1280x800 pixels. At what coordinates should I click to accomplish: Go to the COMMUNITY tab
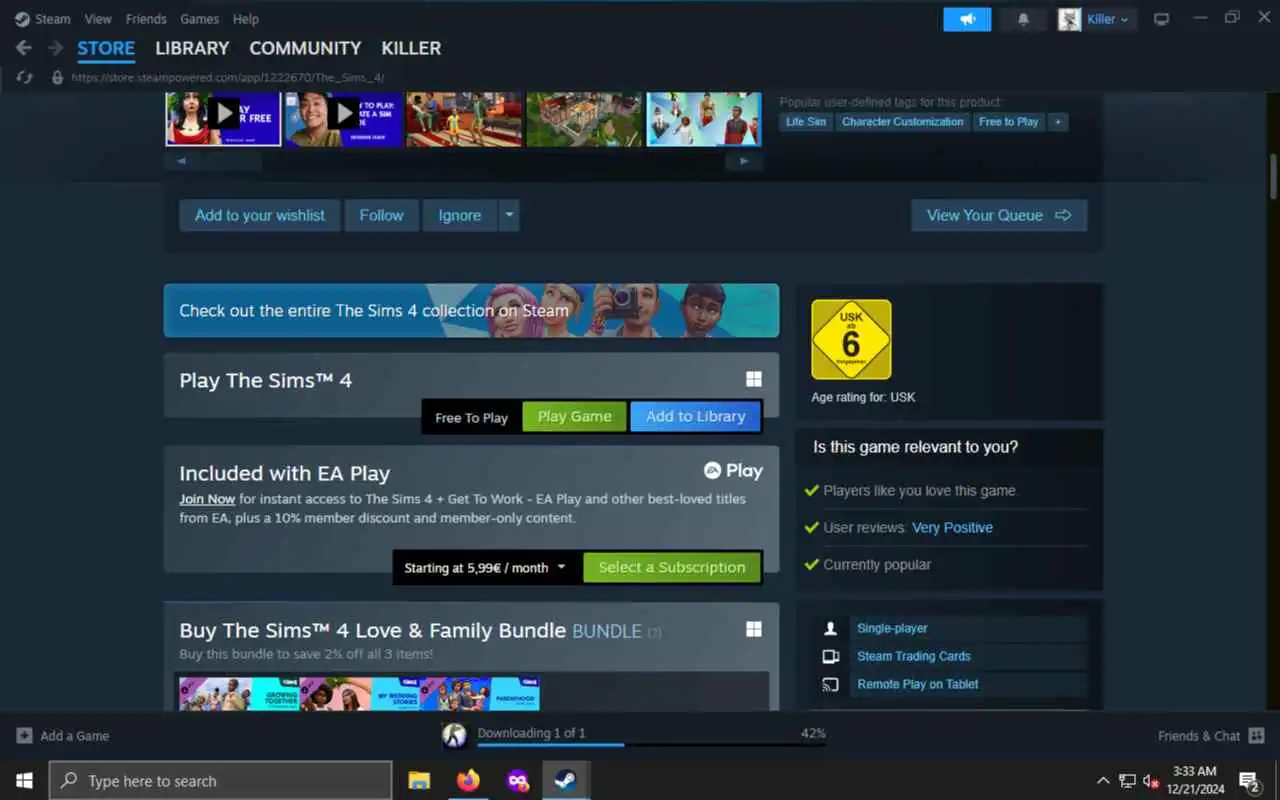click(x=305, y=48)
